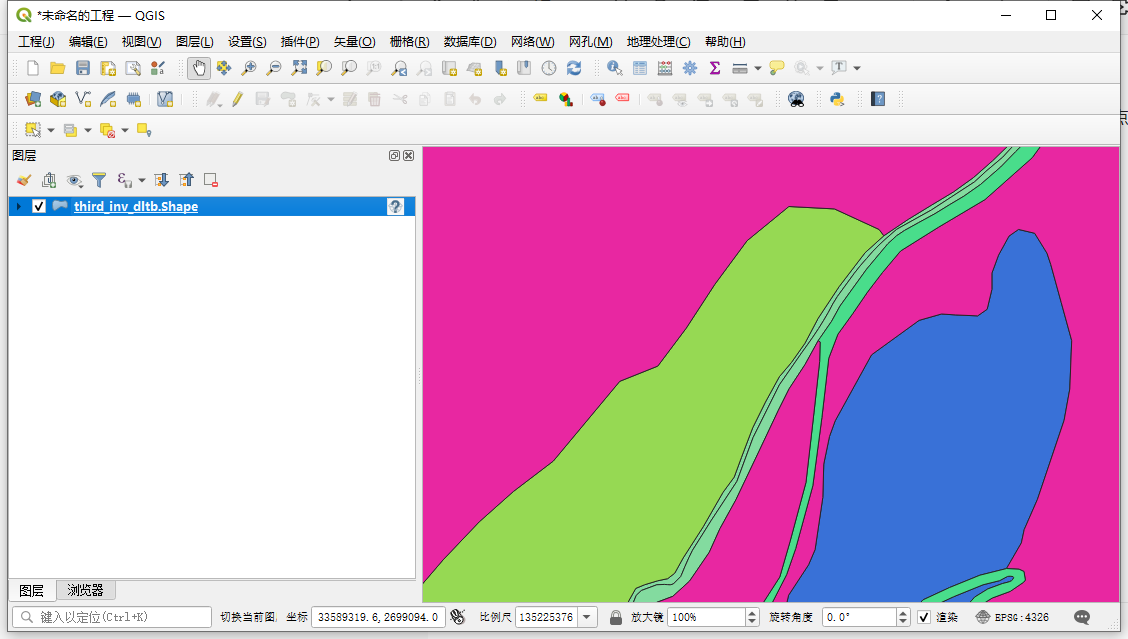Screen dimensions: 1128x639
Task: Open text annotation dropdown arrow
Action: (x=857, y=68)
